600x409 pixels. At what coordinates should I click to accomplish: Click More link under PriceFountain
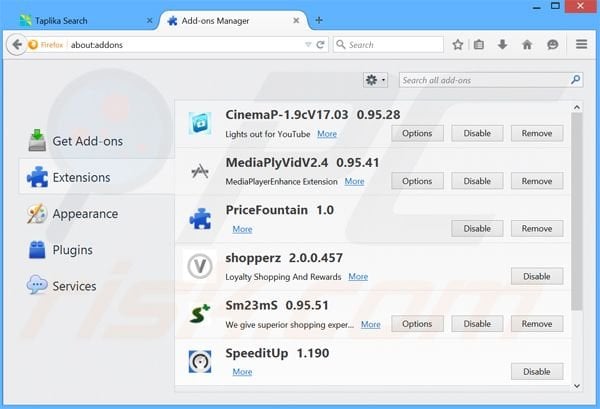pyautogui.click(x=242, y=229)
